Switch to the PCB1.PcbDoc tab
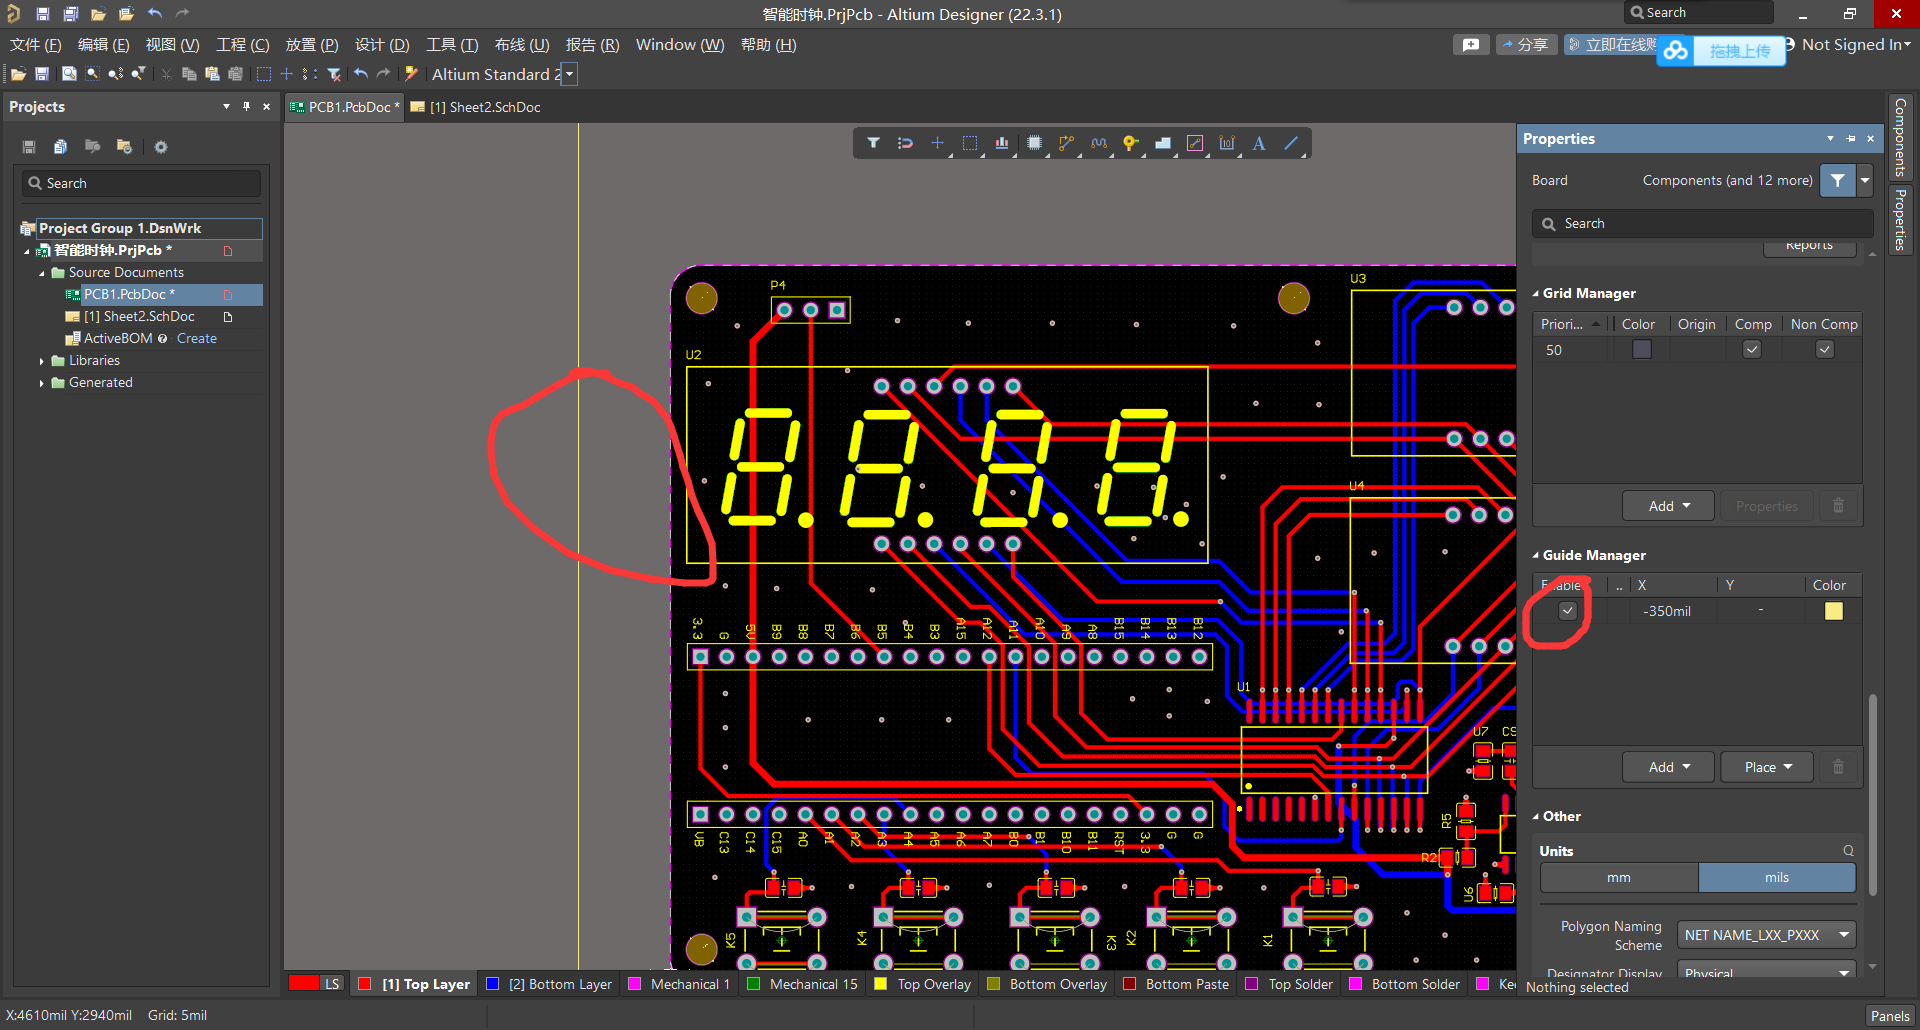This screenshot has height=1030, width=1920. click(346, 107)
